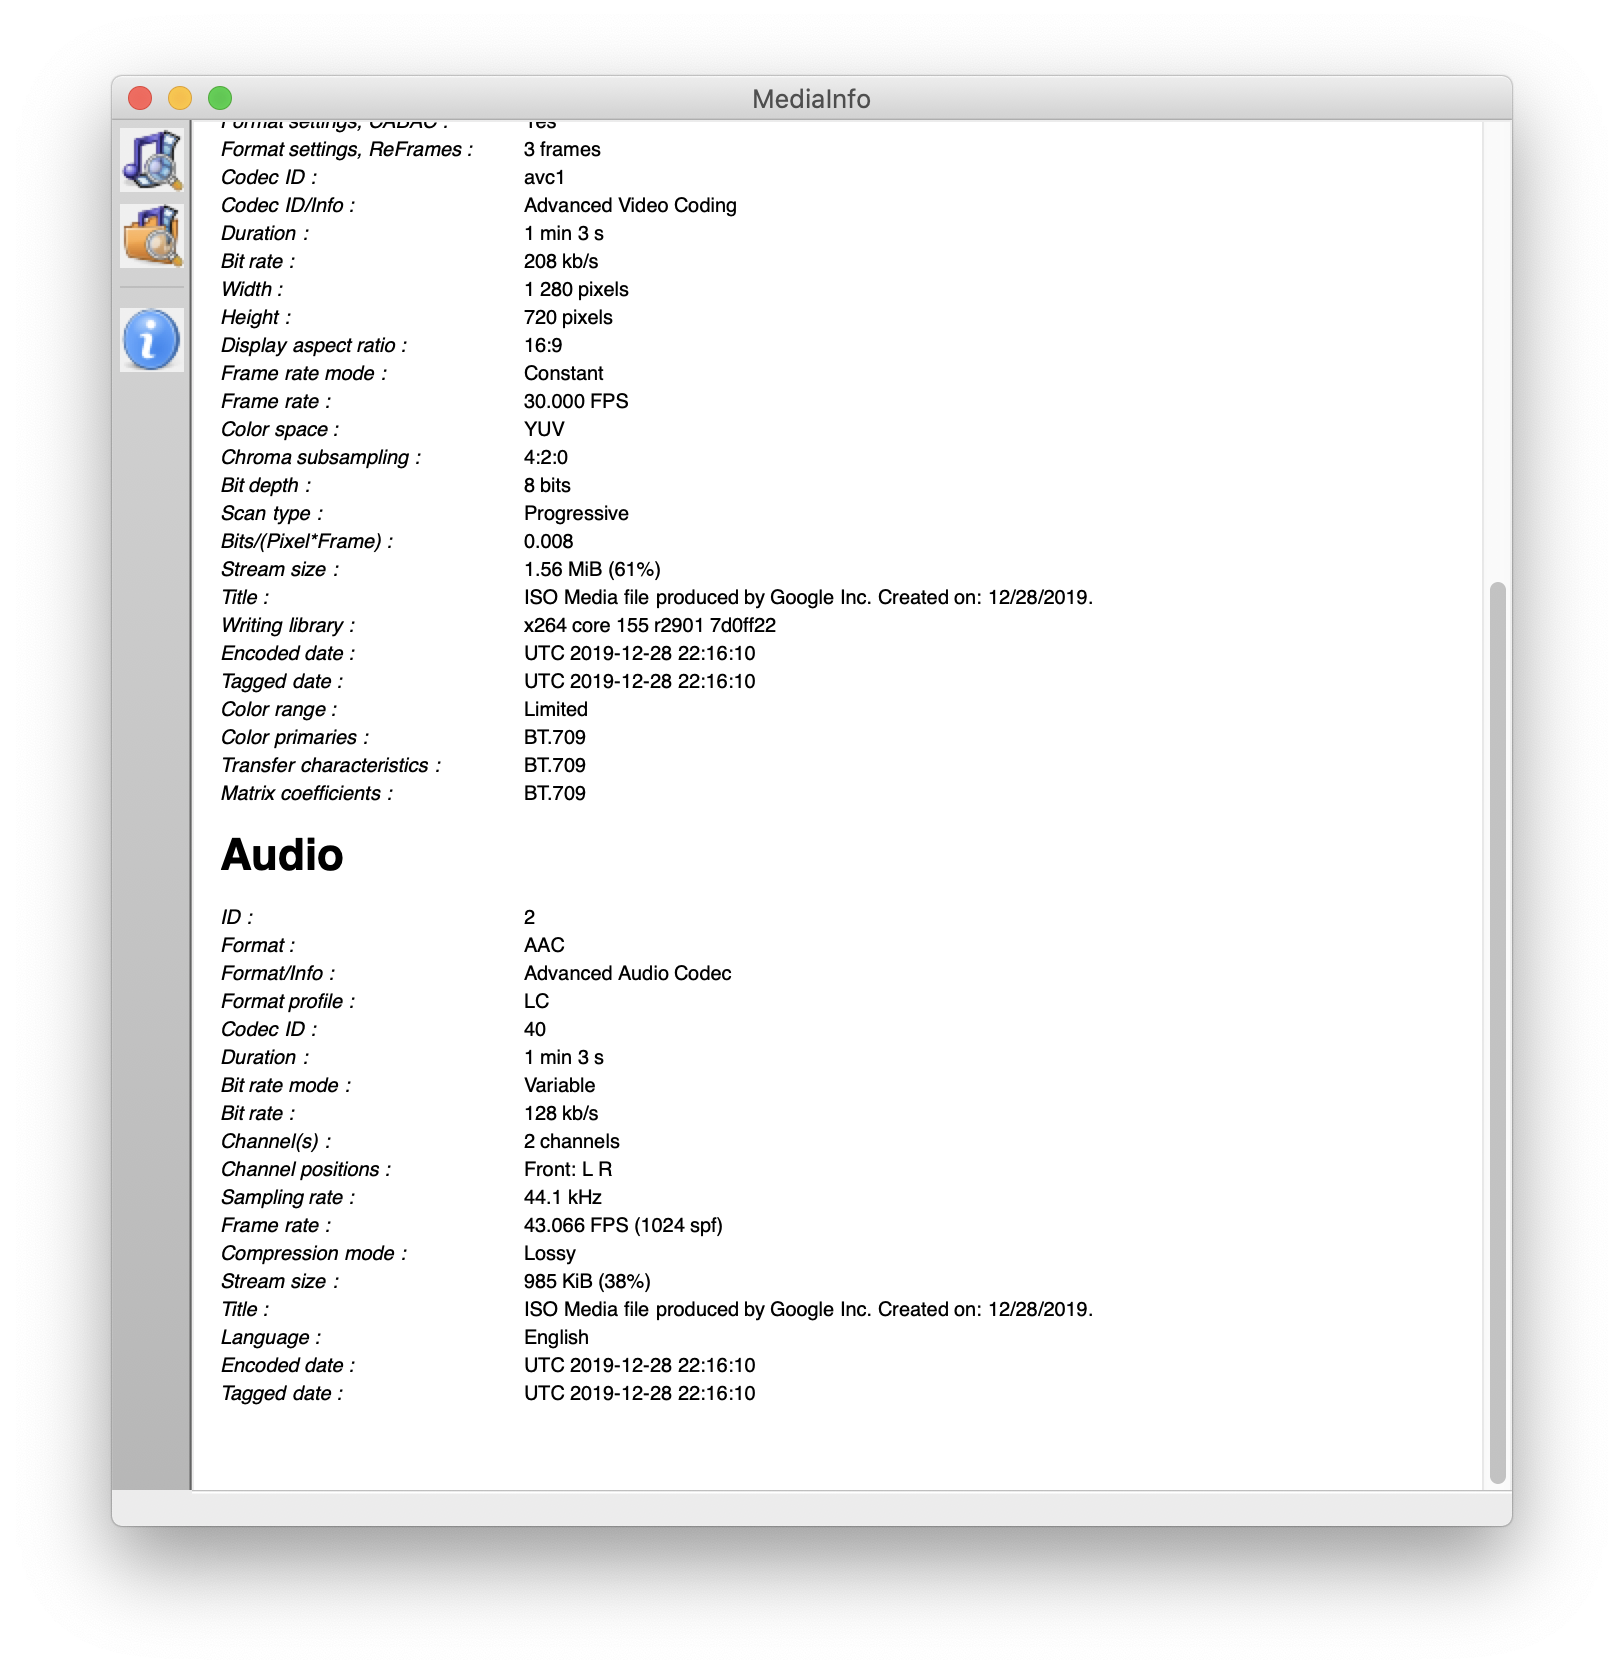The image size is (1624, 1674).
Task: Click the Stream size 985 KiB value
Action: click(585, 1281)
